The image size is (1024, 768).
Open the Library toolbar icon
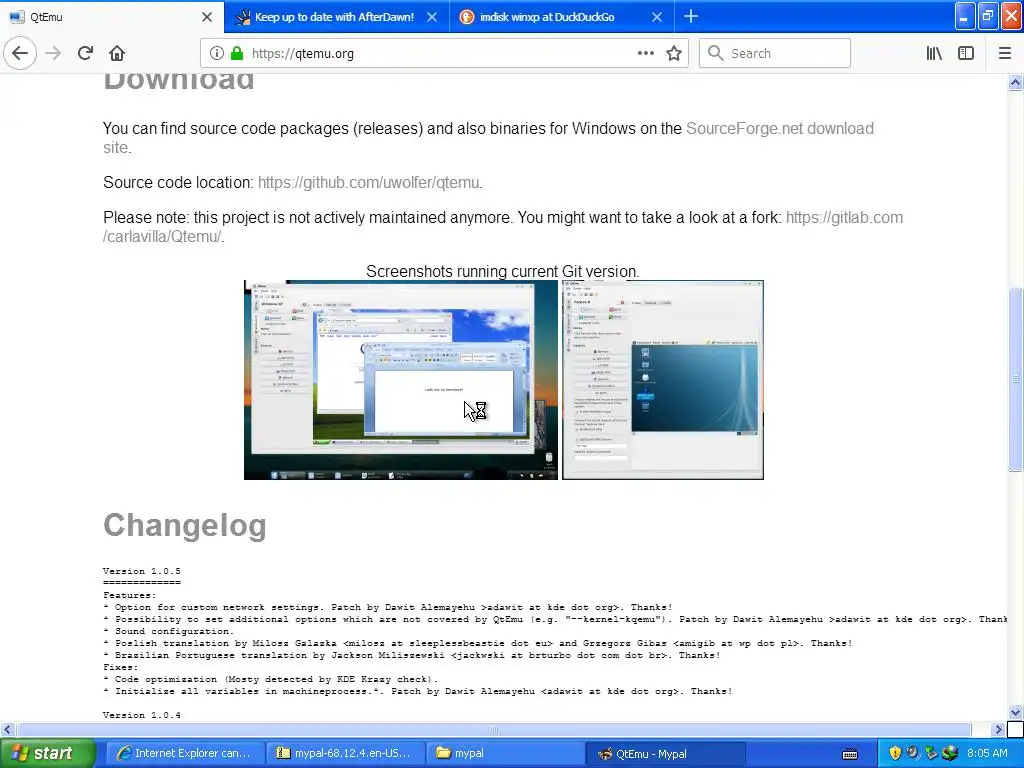(934, 53)
